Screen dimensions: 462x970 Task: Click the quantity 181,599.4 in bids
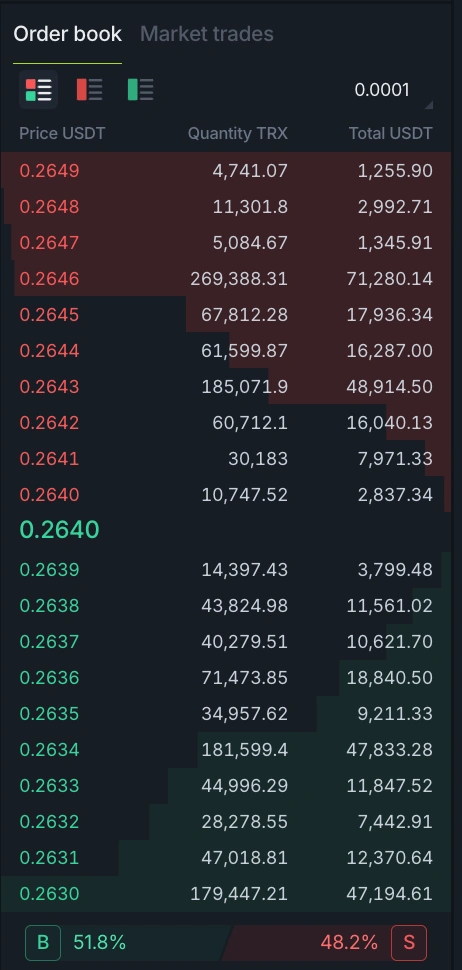(245, 750)
